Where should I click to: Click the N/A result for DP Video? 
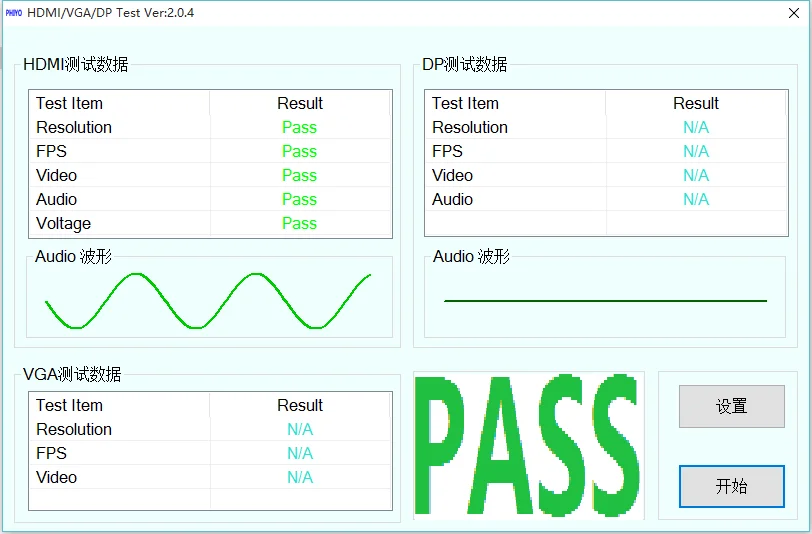click(x=696, y=175)
